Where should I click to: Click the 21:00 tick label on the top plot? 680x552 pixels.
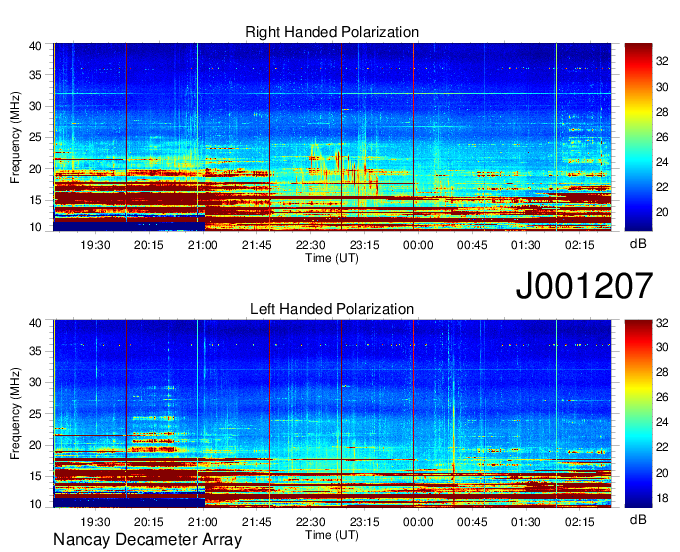click(x=203, y=245)
